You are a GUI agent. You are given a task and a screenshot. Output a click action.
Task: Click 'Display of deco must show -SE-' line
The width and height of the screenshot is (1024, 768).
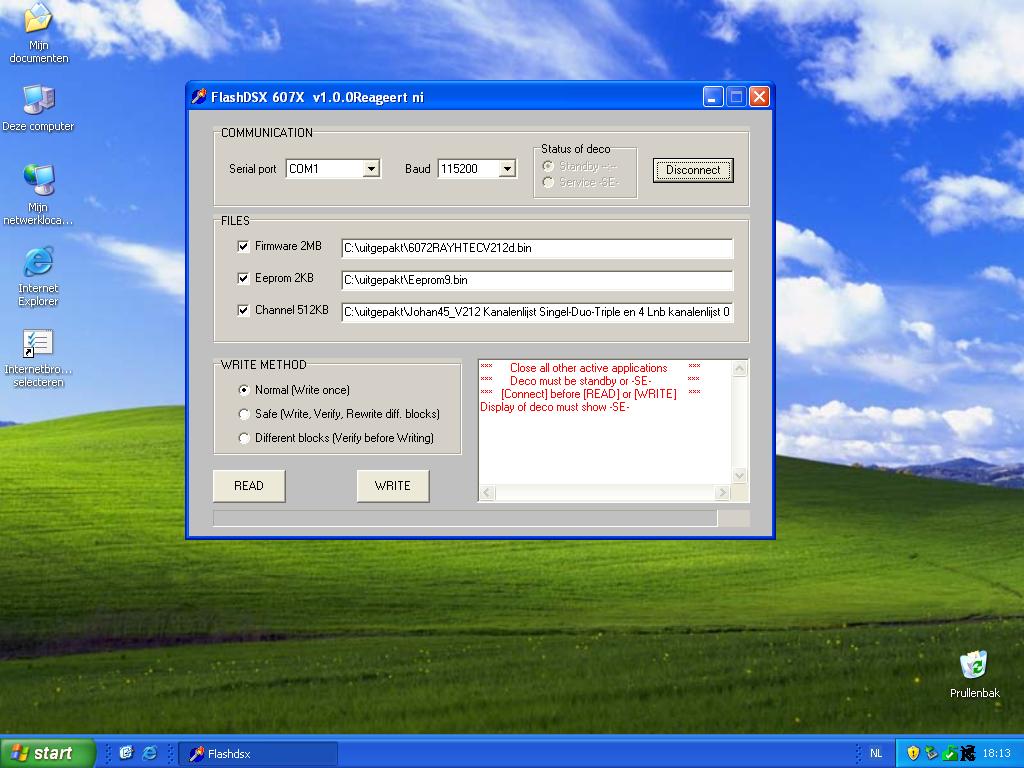(x=554, y=407)
